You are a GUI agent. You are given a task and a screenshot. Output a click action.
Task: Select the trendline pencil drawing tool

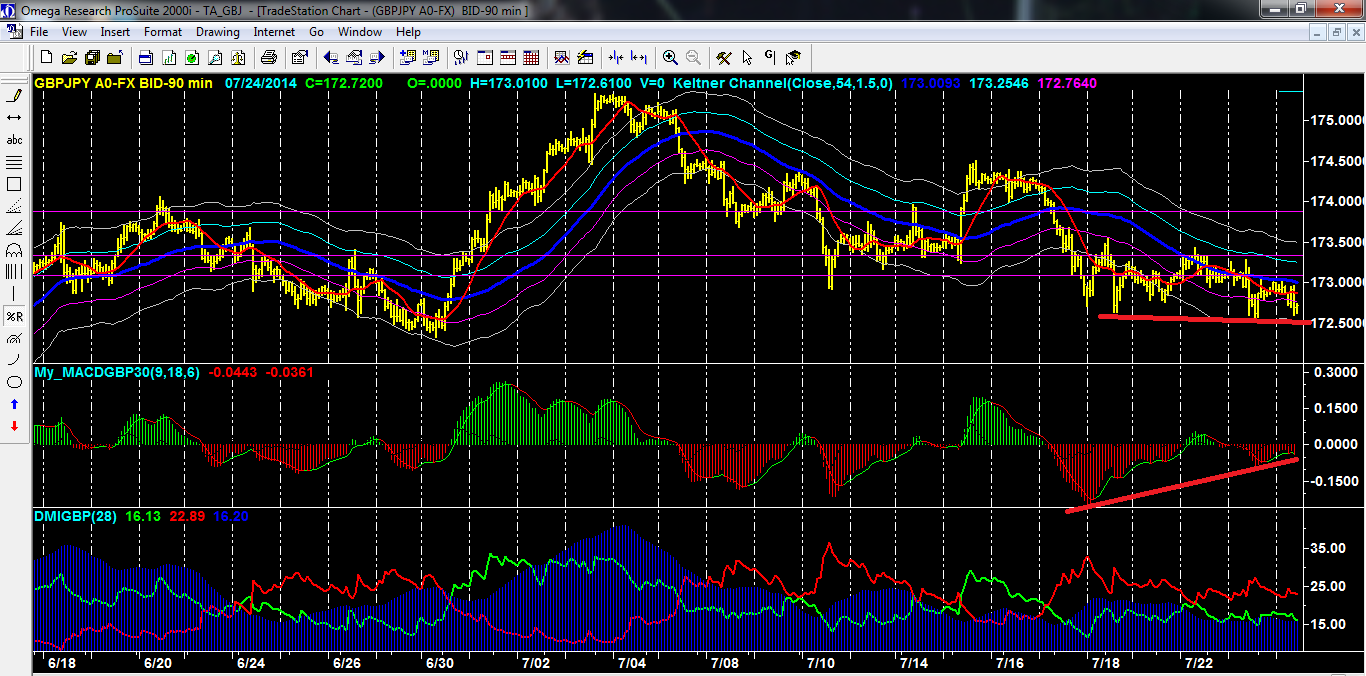click(x=14, y=96)
